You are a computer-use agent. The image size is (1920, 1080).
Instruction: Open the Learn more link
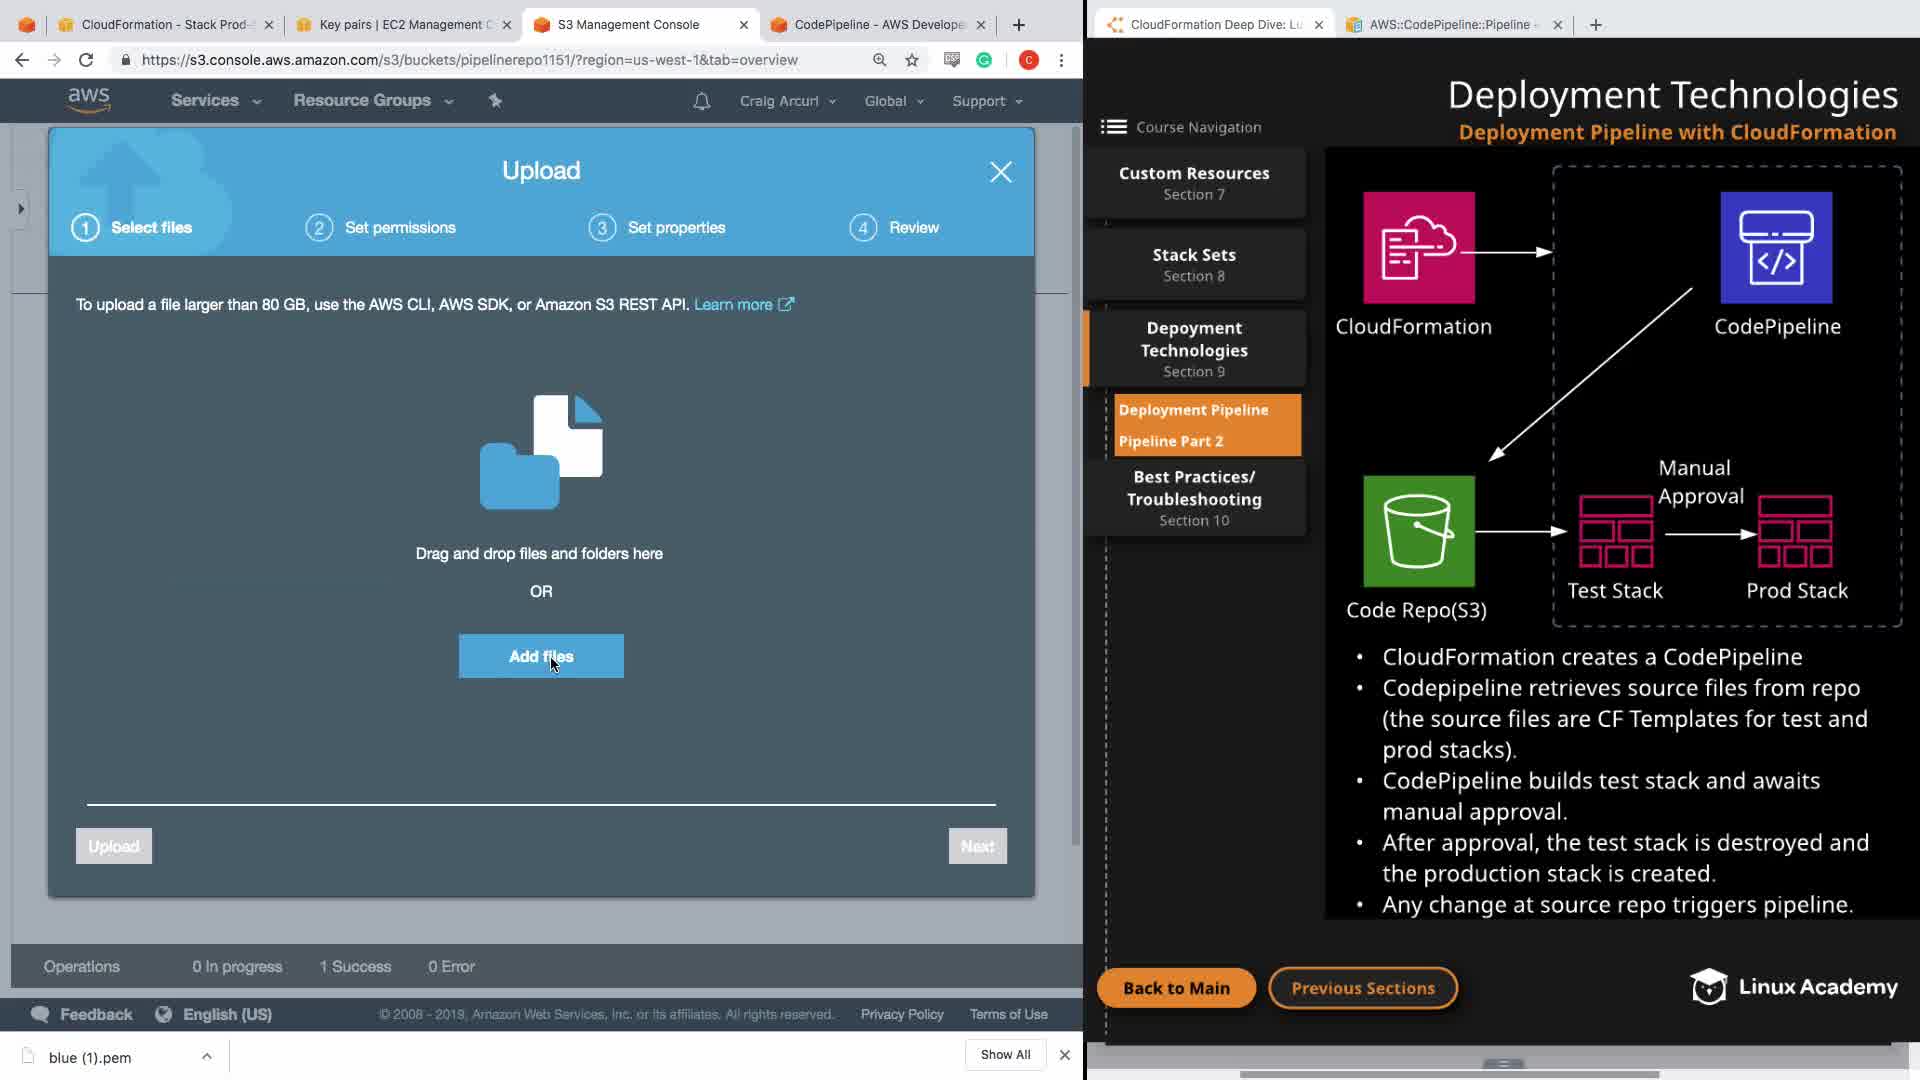coord(733,304)
